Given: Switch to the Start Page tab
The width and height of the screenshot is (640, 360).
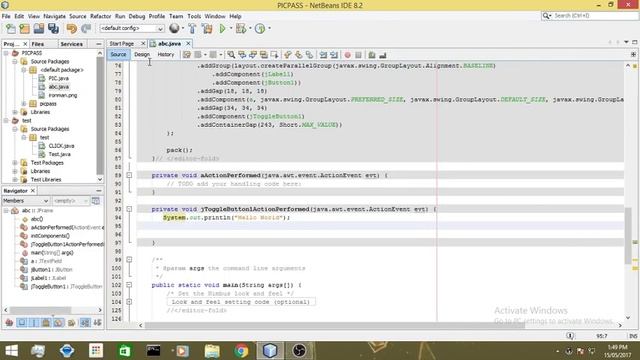Looking at the screenshot, I should point(122,43).
